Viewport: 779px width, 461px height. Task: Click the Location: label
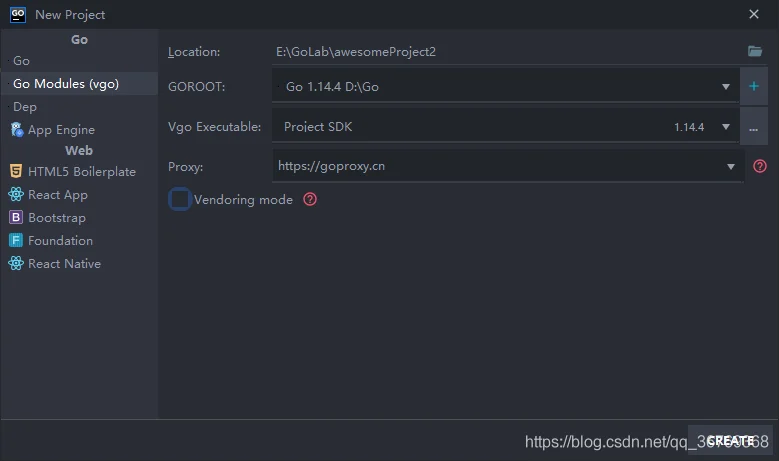click(x=194, y=52)
